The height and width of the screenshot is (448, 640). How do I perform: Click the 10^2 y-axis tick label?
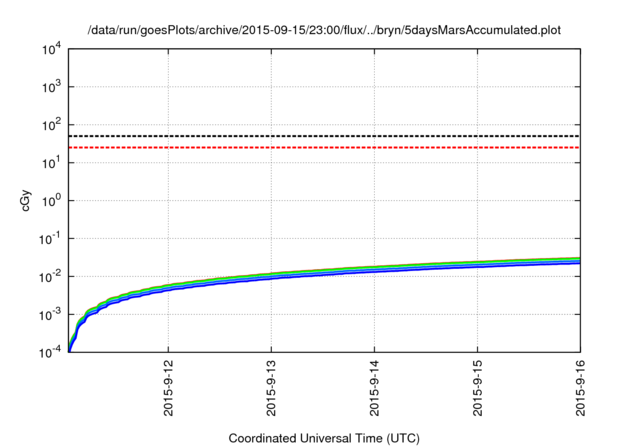(x=51, y=125)
